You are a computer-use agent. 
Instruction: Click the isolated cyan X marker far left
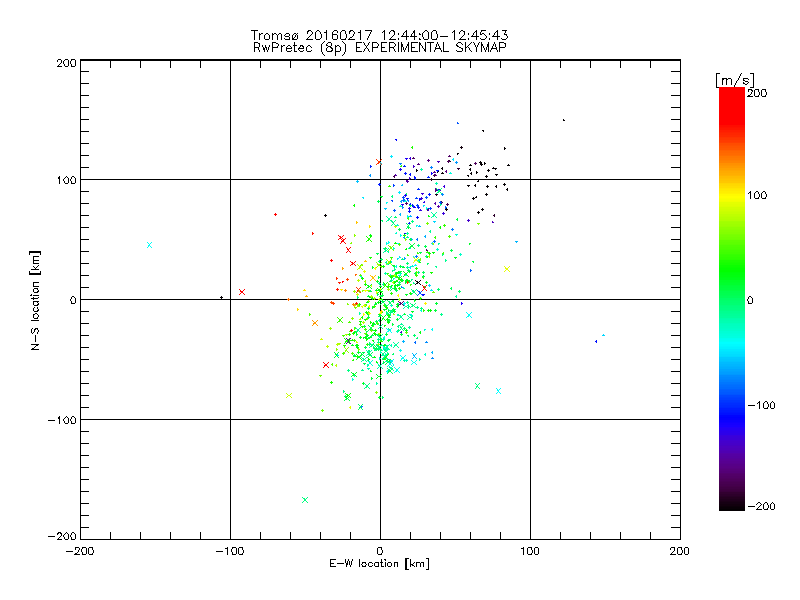(149, 245)
